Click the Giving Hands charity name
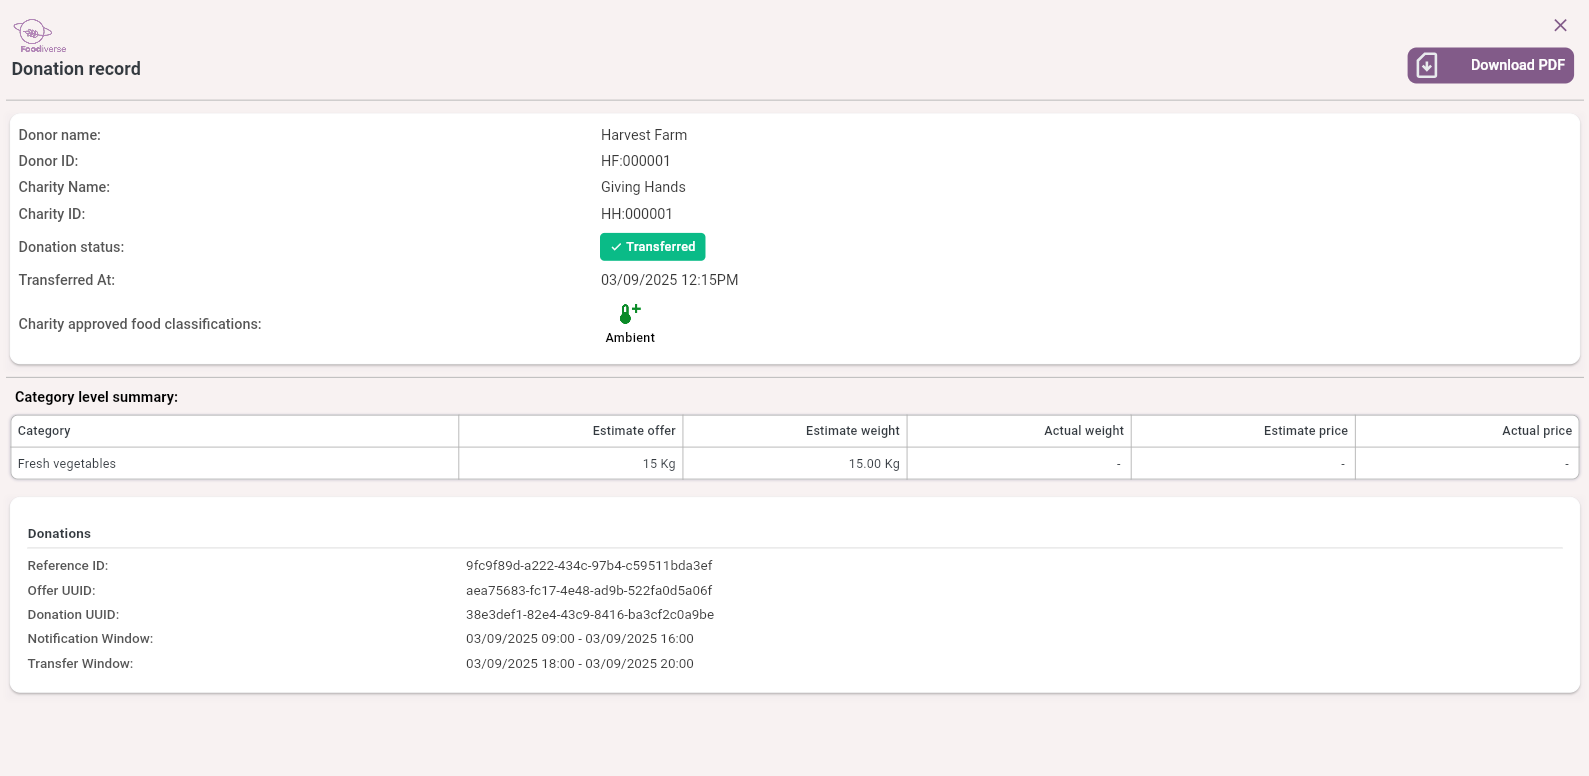Screen dimensions: 1589x776 pyautogui.click(x=643, y=187)
